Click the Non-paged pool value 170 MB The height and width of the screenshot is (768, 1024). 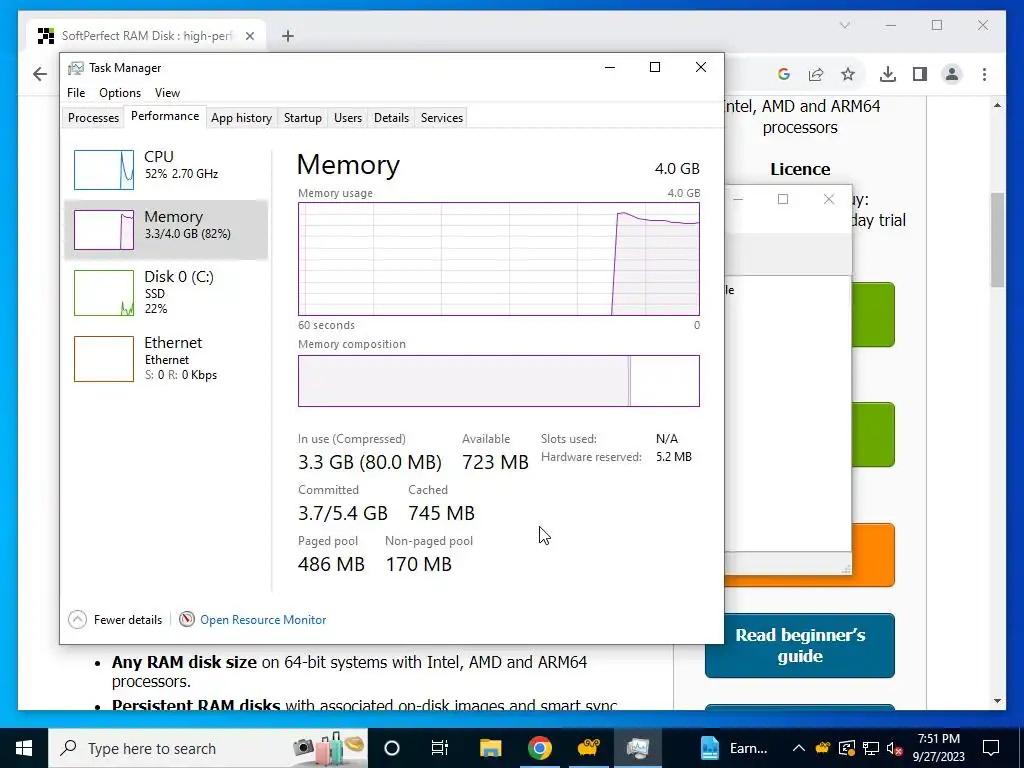click(419, 564)
